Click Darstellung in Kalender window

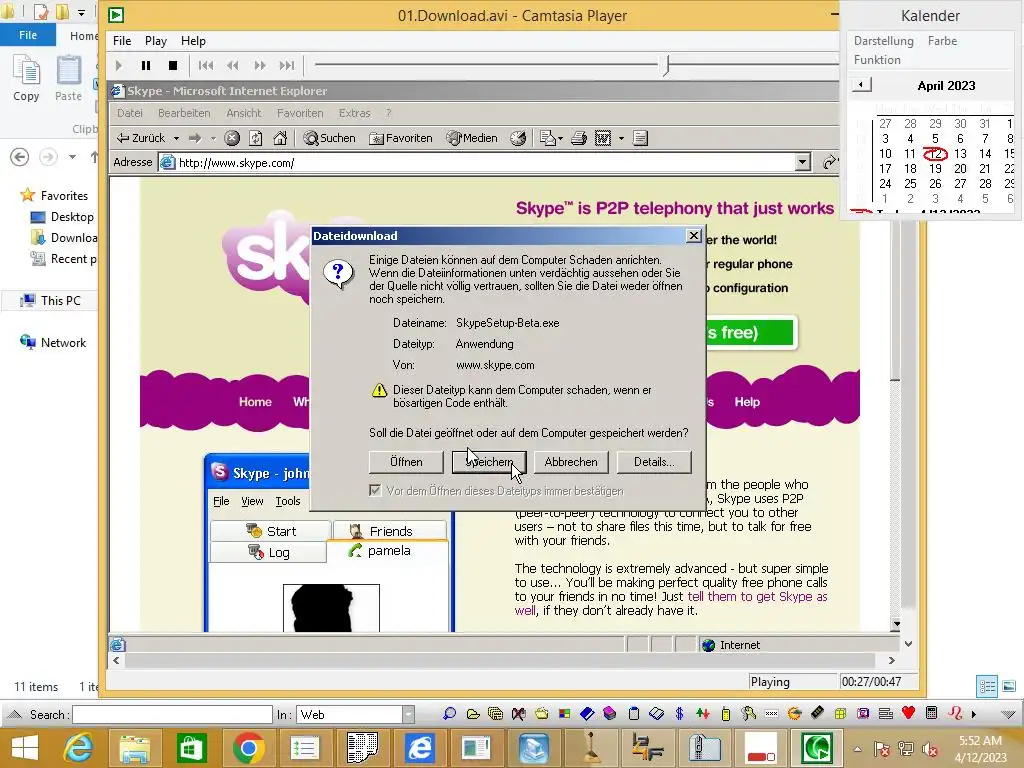(x=884, y=40)
